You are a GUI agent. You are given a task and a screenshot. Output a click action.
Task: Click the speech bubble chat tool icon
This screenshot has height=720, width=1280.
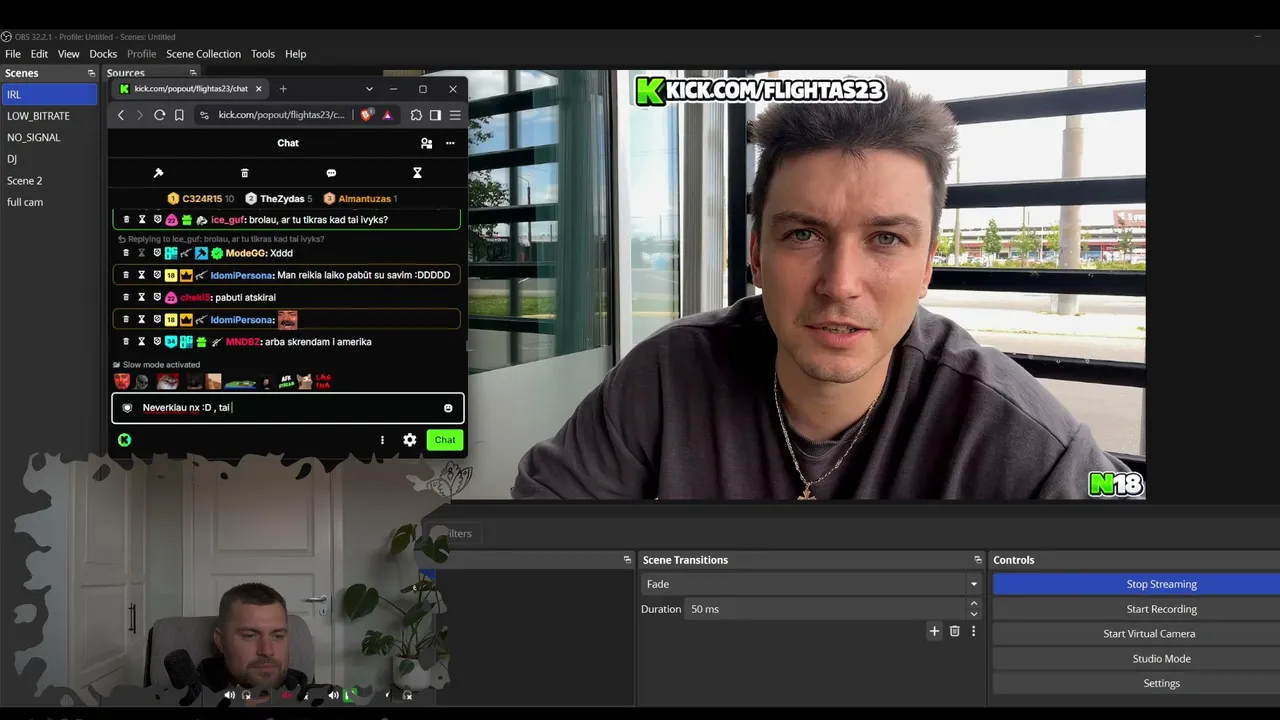331,173
